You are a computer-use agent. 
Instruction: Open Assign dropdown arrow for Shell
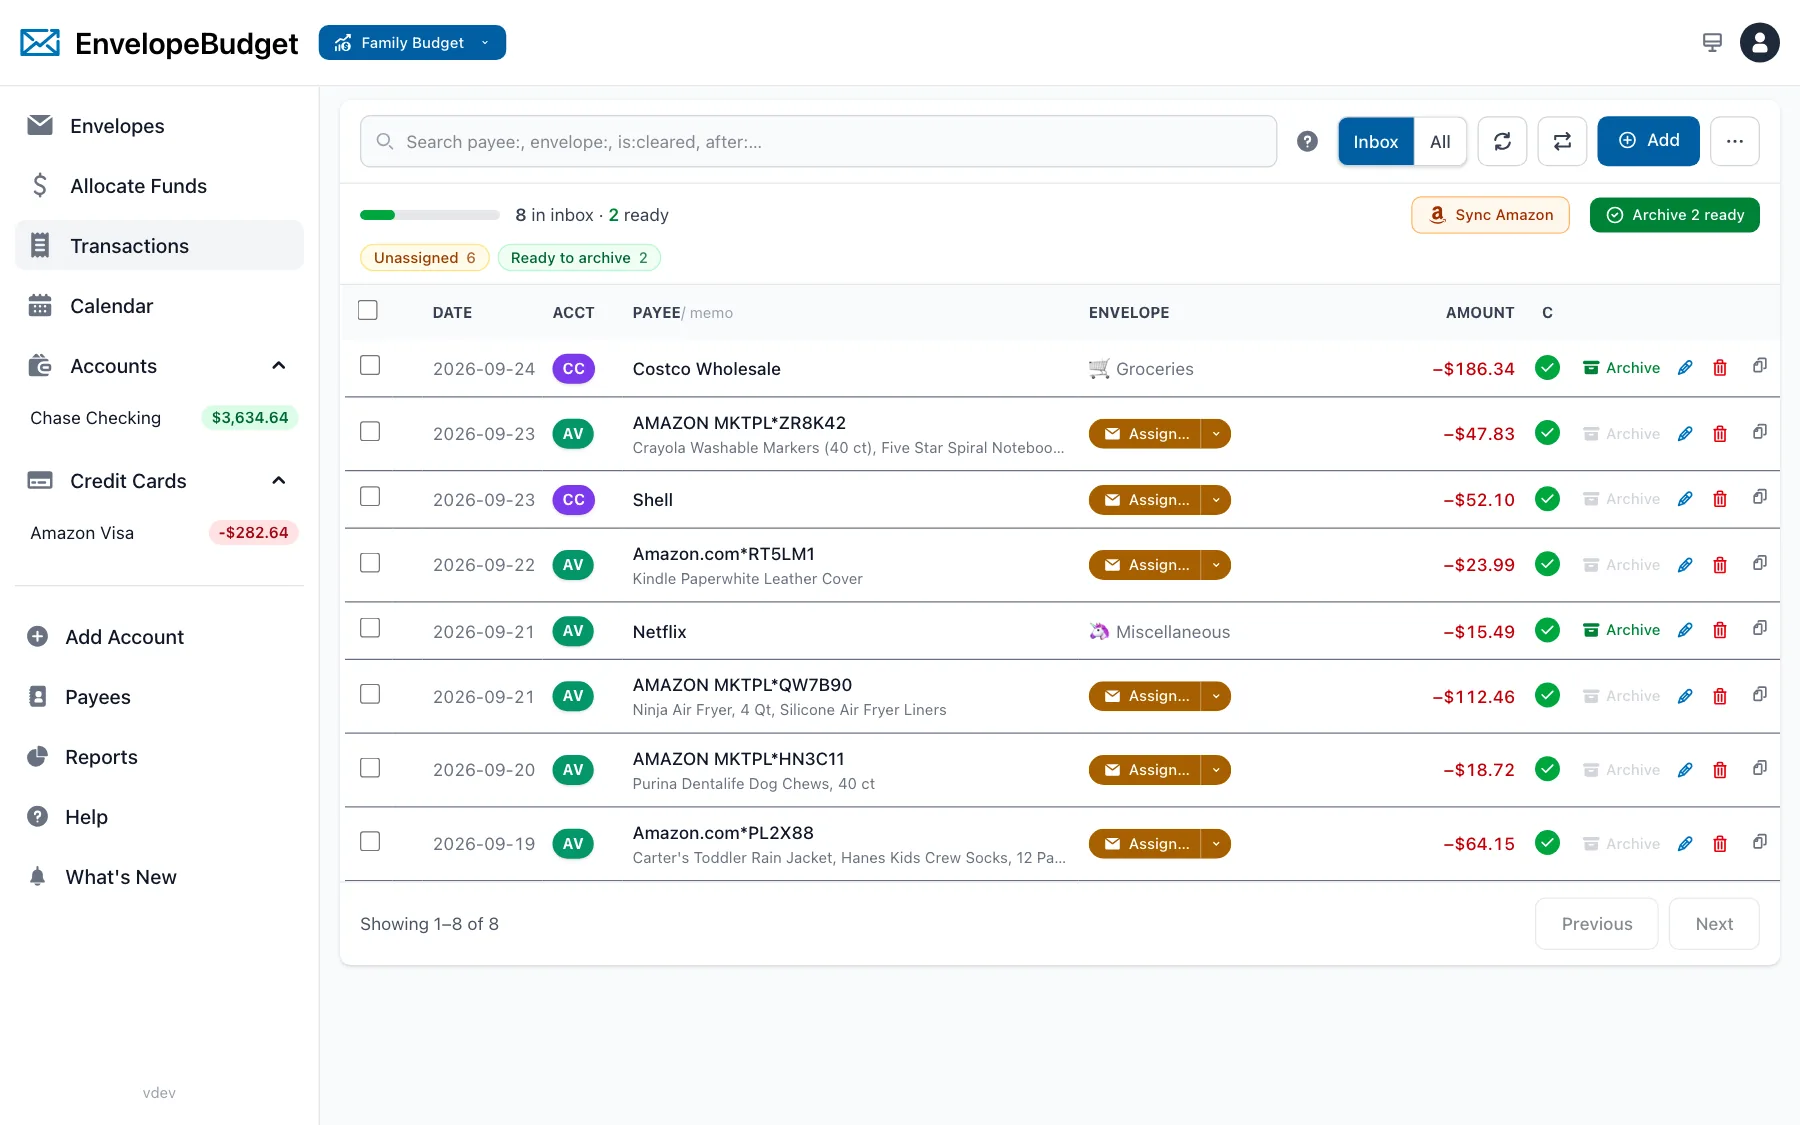coord(1216,500)
